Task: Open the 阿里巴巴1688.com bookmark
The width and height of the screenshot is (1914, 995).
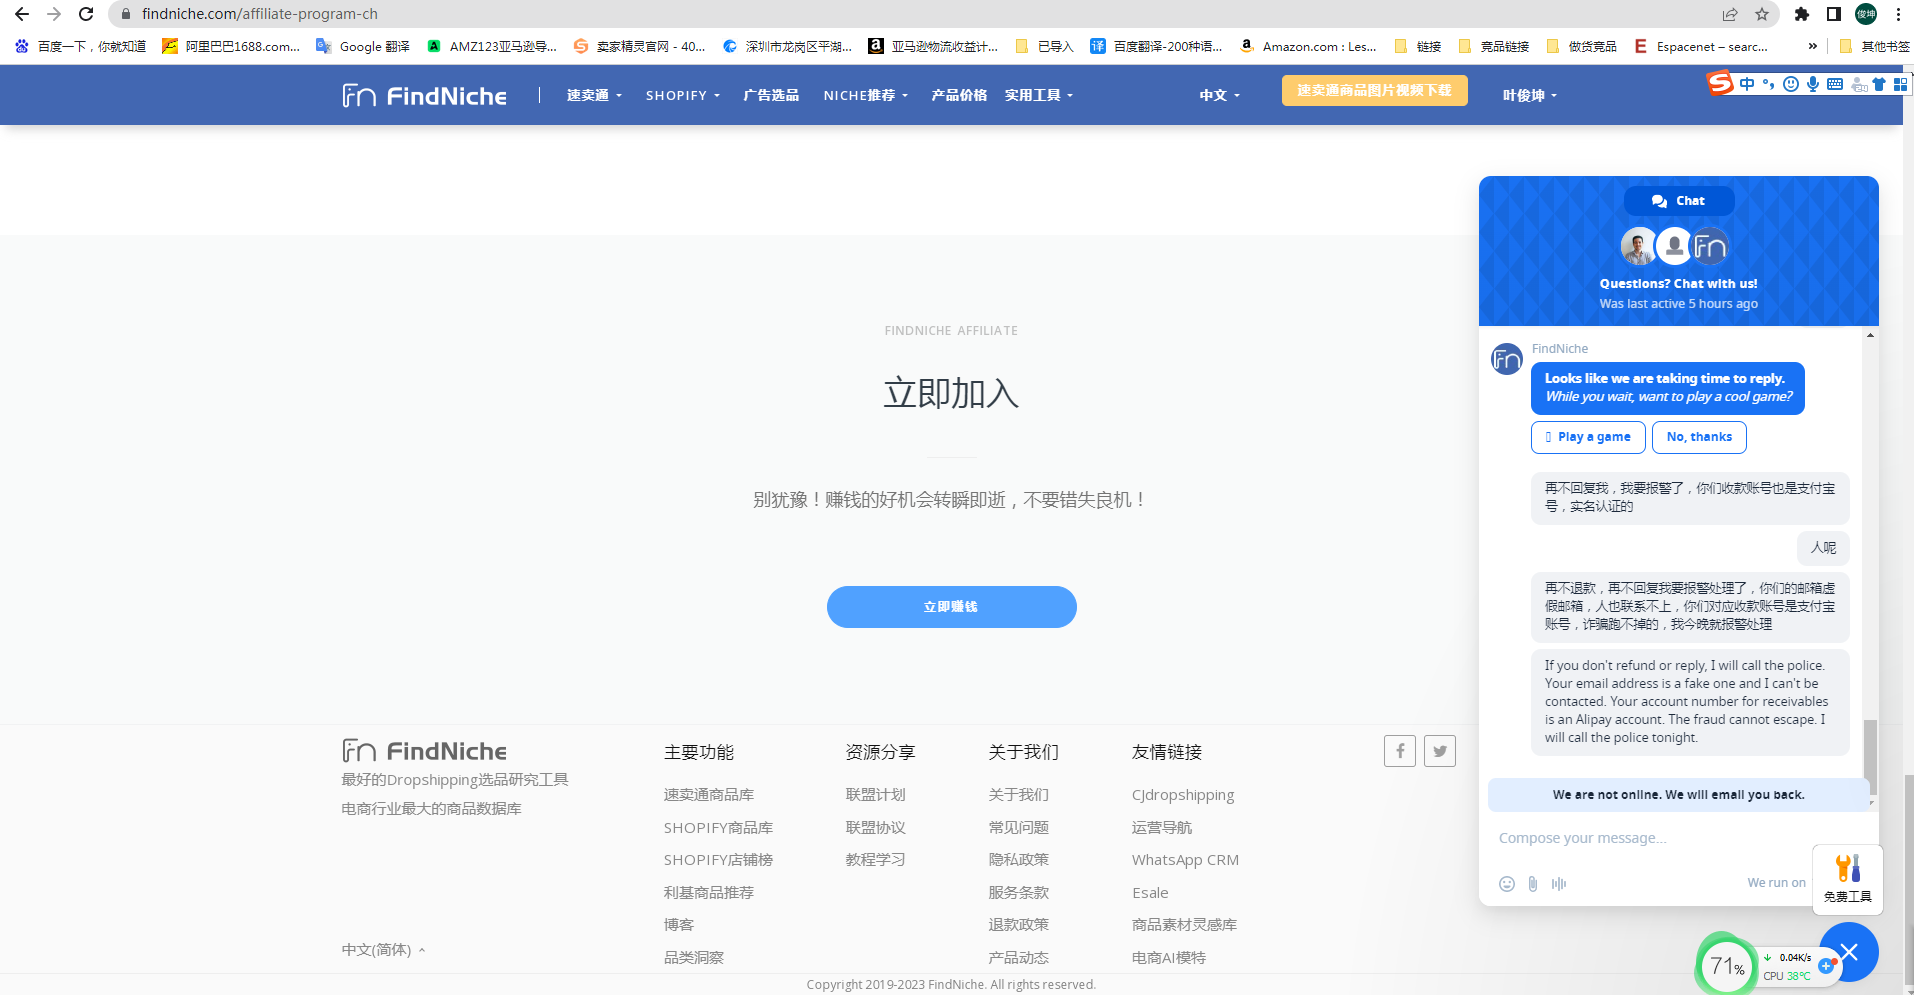Action: click(x=231, y=46)
